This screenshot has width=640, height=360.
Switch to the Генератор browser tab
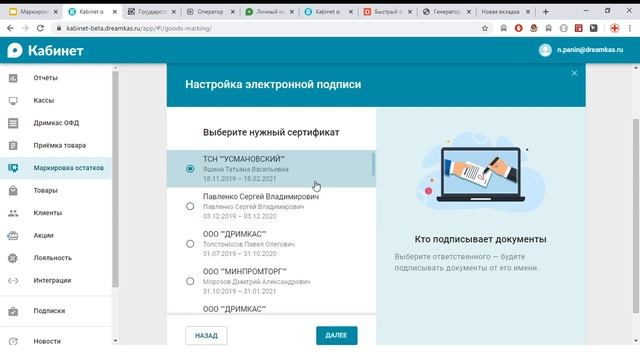tap(447, 12)
